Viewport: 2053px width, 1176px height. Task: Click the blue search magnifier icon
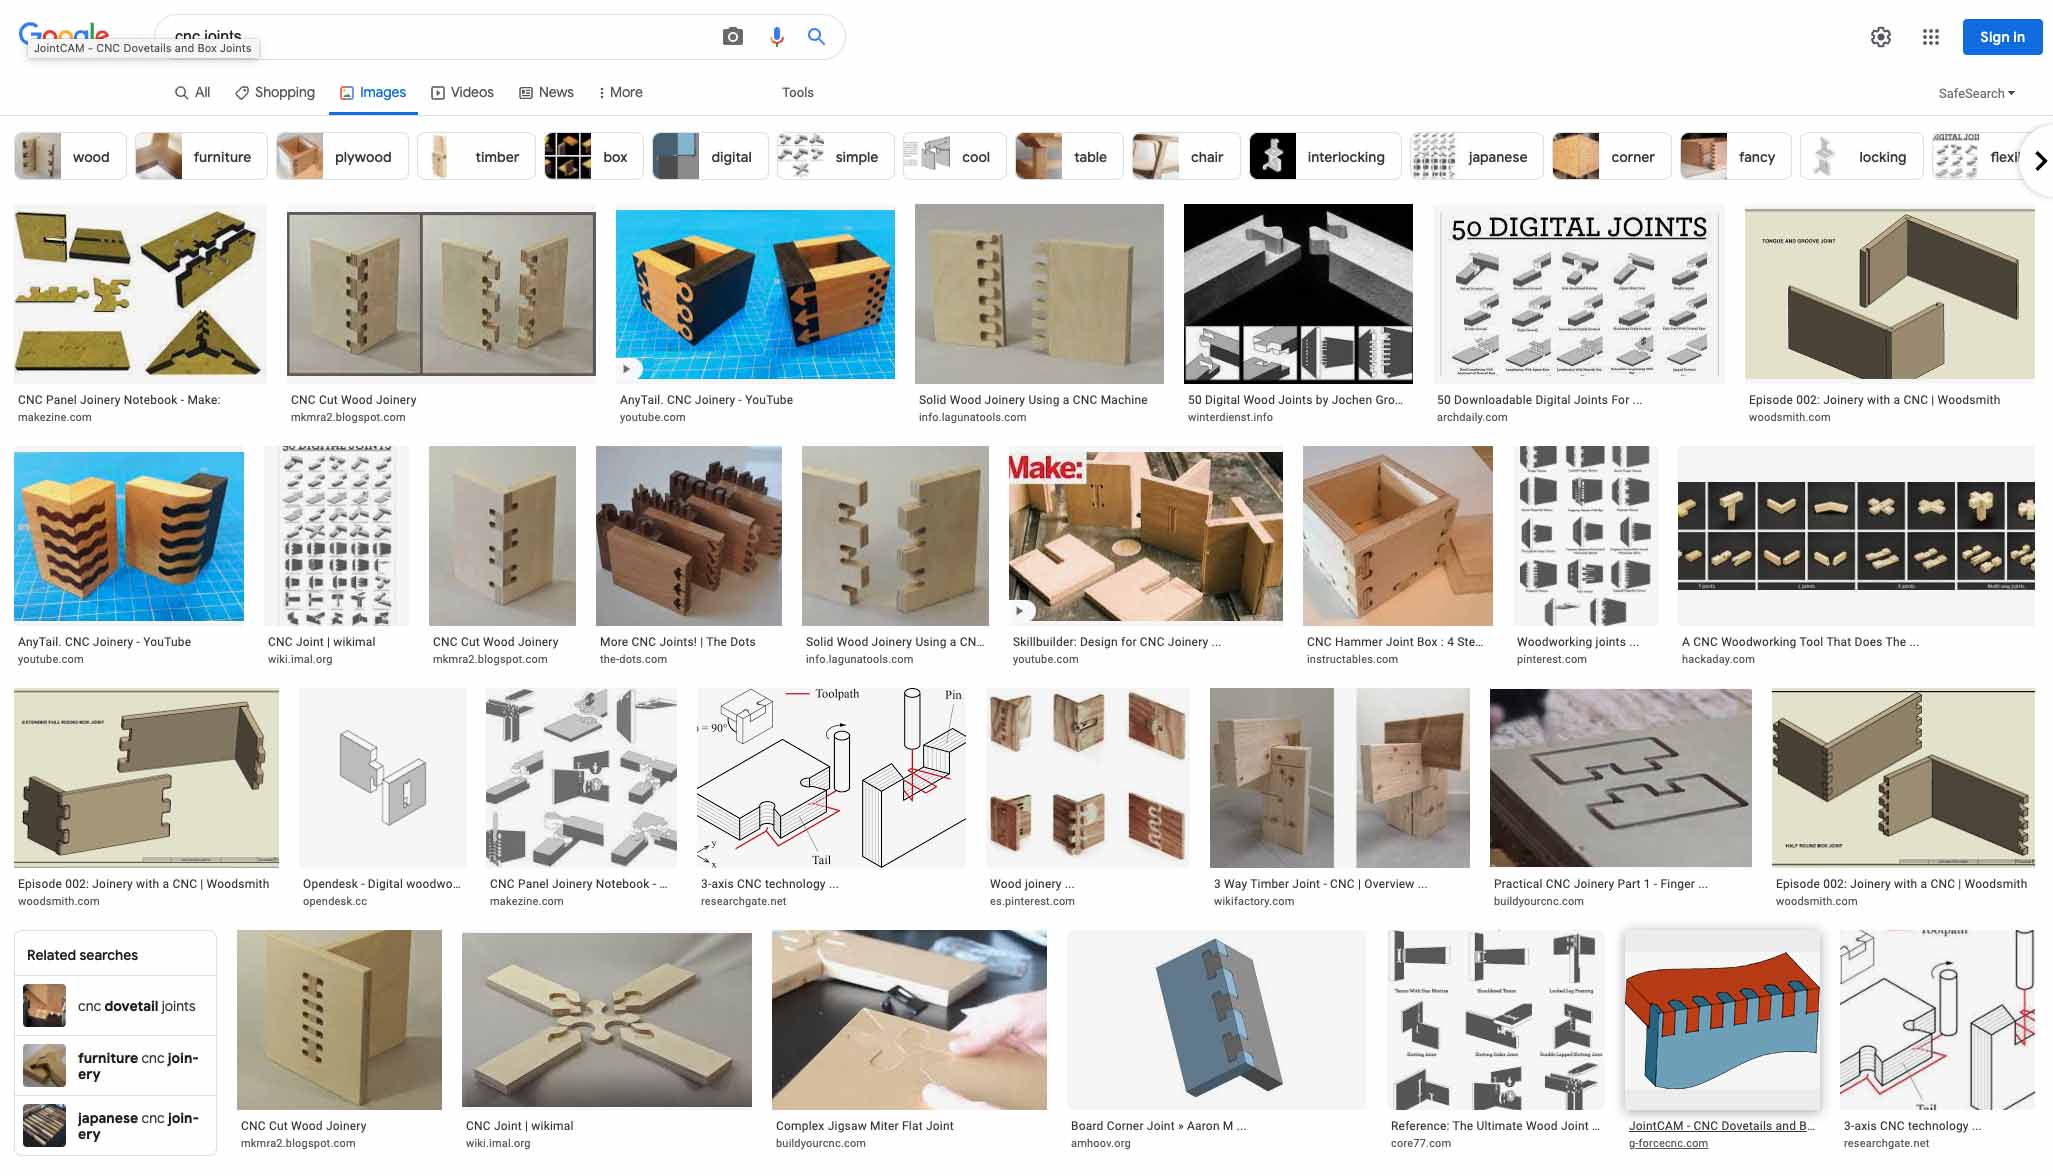(816, 37)
